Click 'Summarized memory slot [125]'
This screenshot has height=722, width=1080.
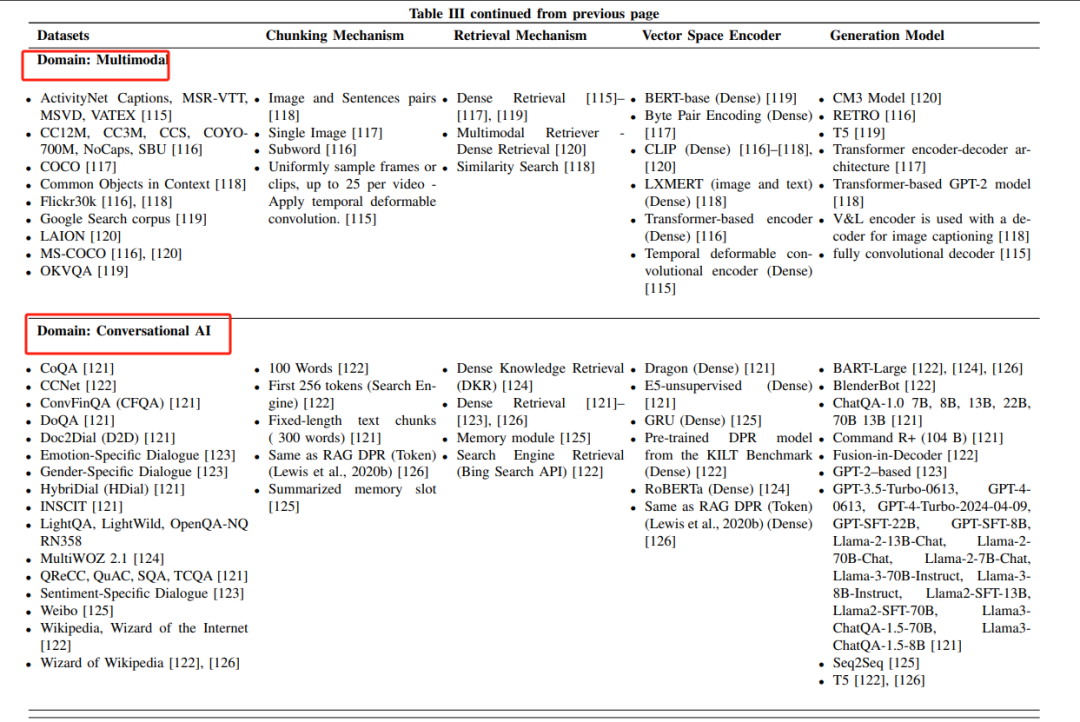(x=352, y=497)
